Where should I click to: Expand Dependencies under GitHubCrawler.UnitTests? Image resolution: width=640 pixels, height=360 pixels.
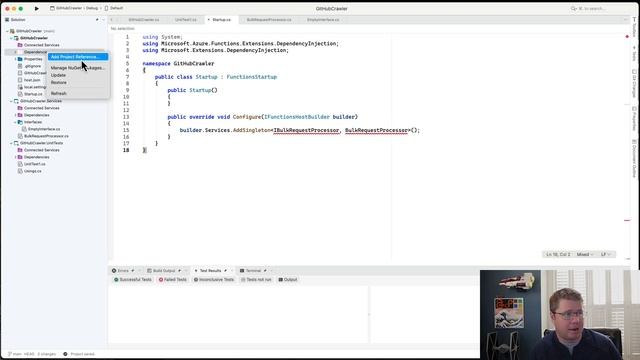[16, 157]
